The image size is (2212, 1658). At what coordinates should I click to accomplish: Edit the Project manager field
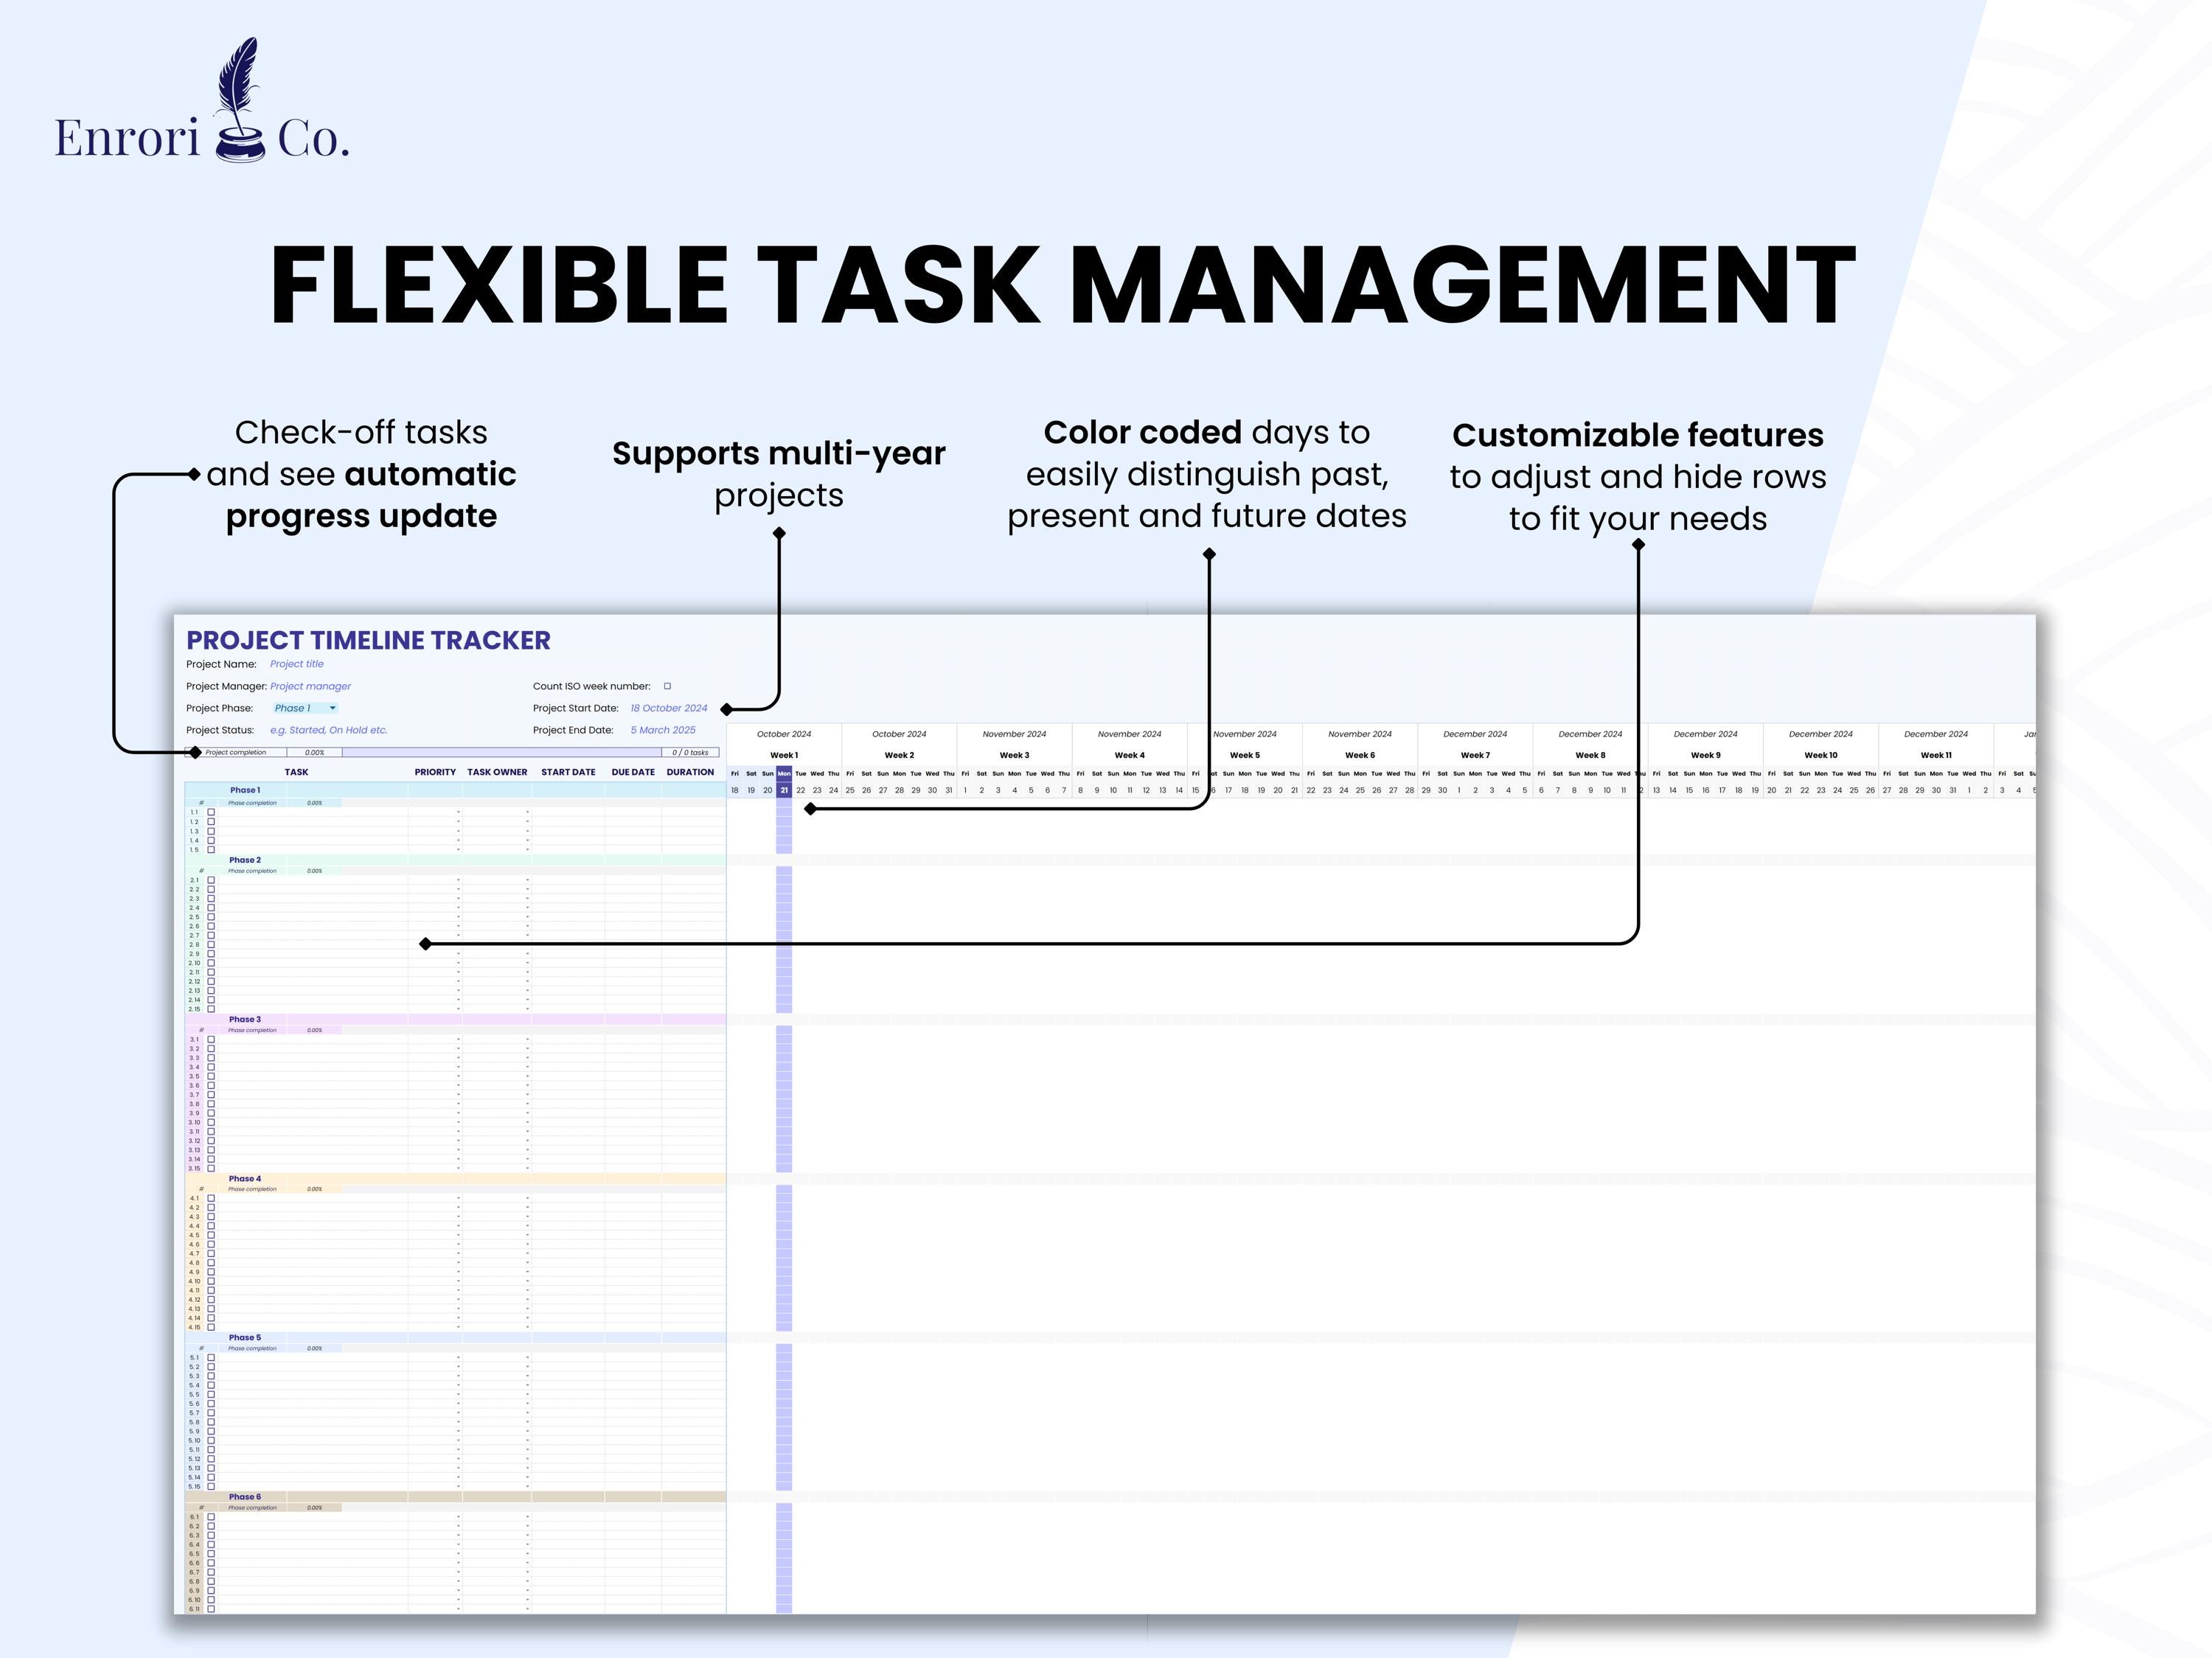coord(310,686)
